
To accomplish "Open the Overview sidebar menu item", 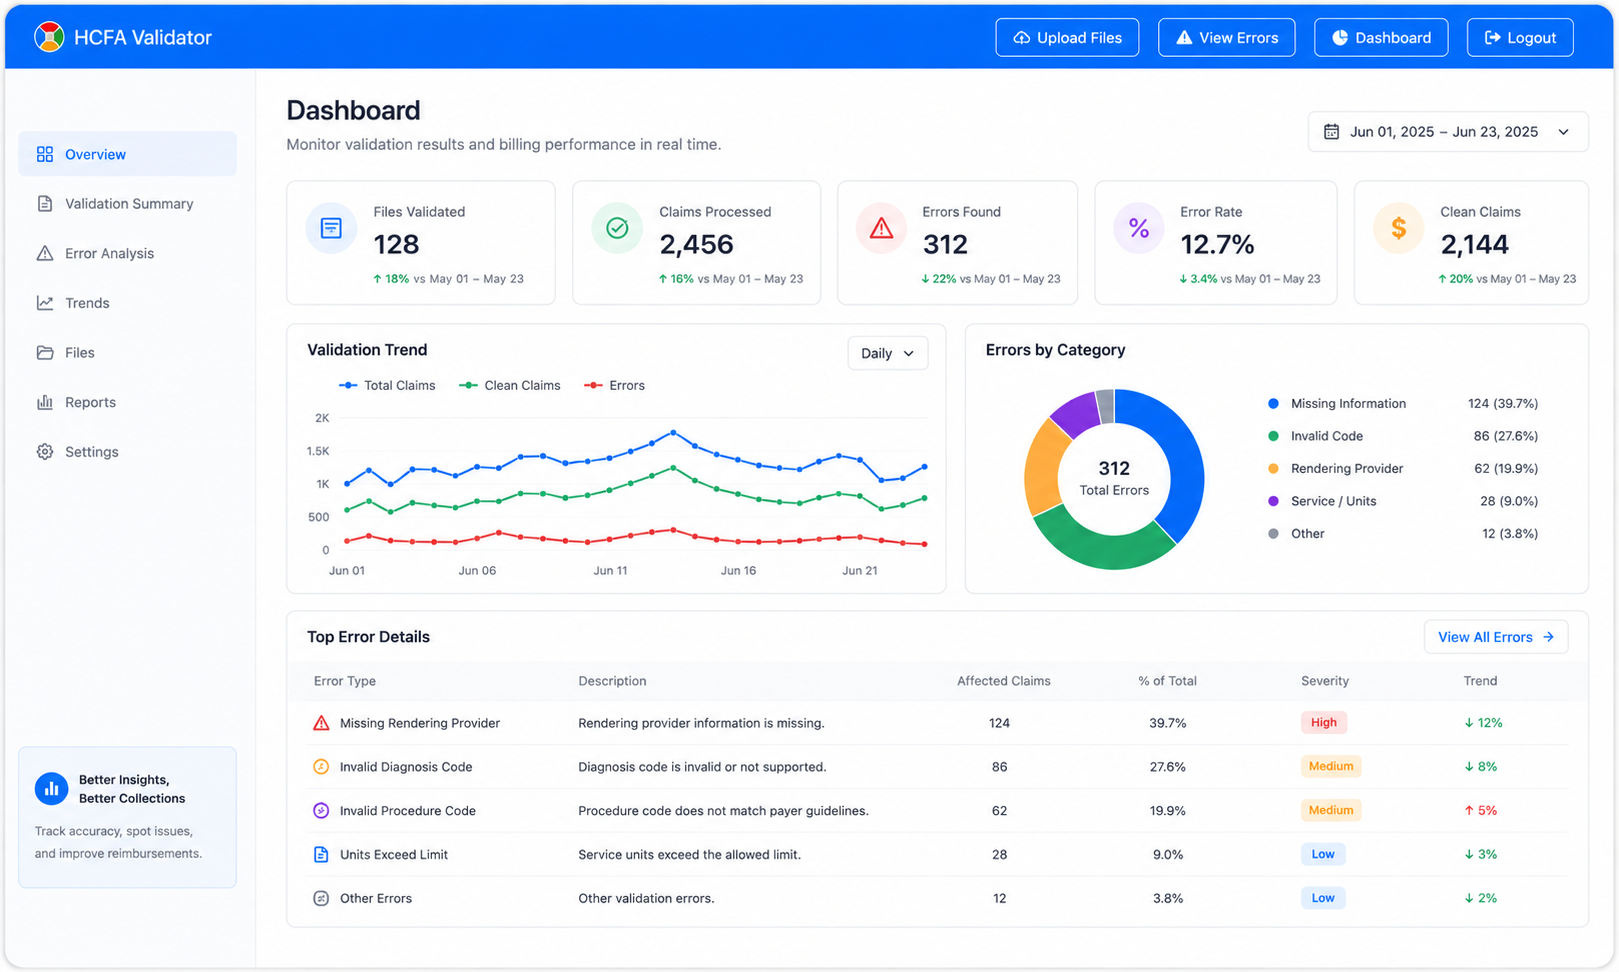I will [x=127, y=154].
